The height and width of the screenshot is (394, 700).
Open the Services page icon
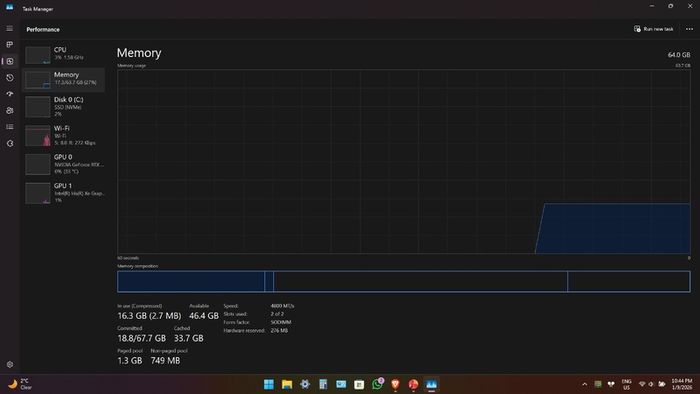(x=10, y=143)
